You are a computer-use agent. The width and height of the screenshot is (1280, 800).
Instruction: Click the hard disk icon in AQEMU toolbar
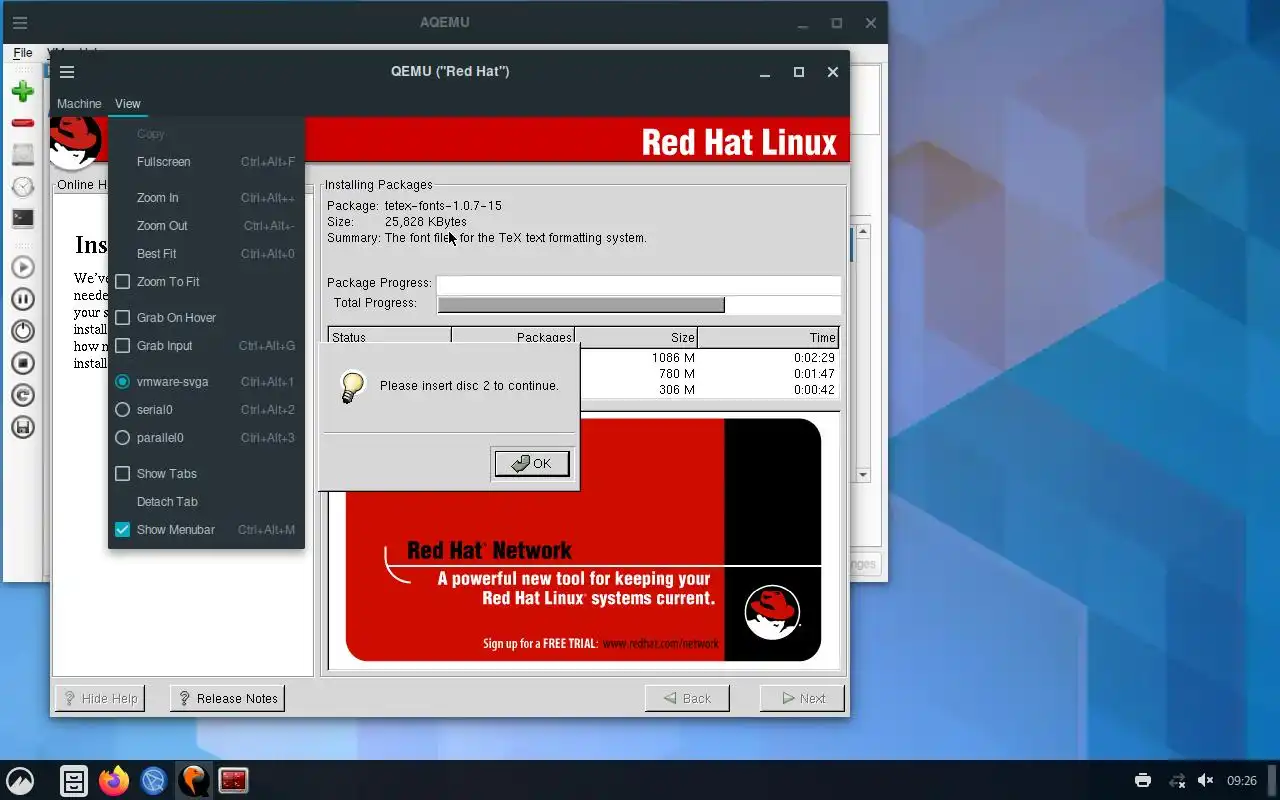pyautogui.click(x=22, y=154)
